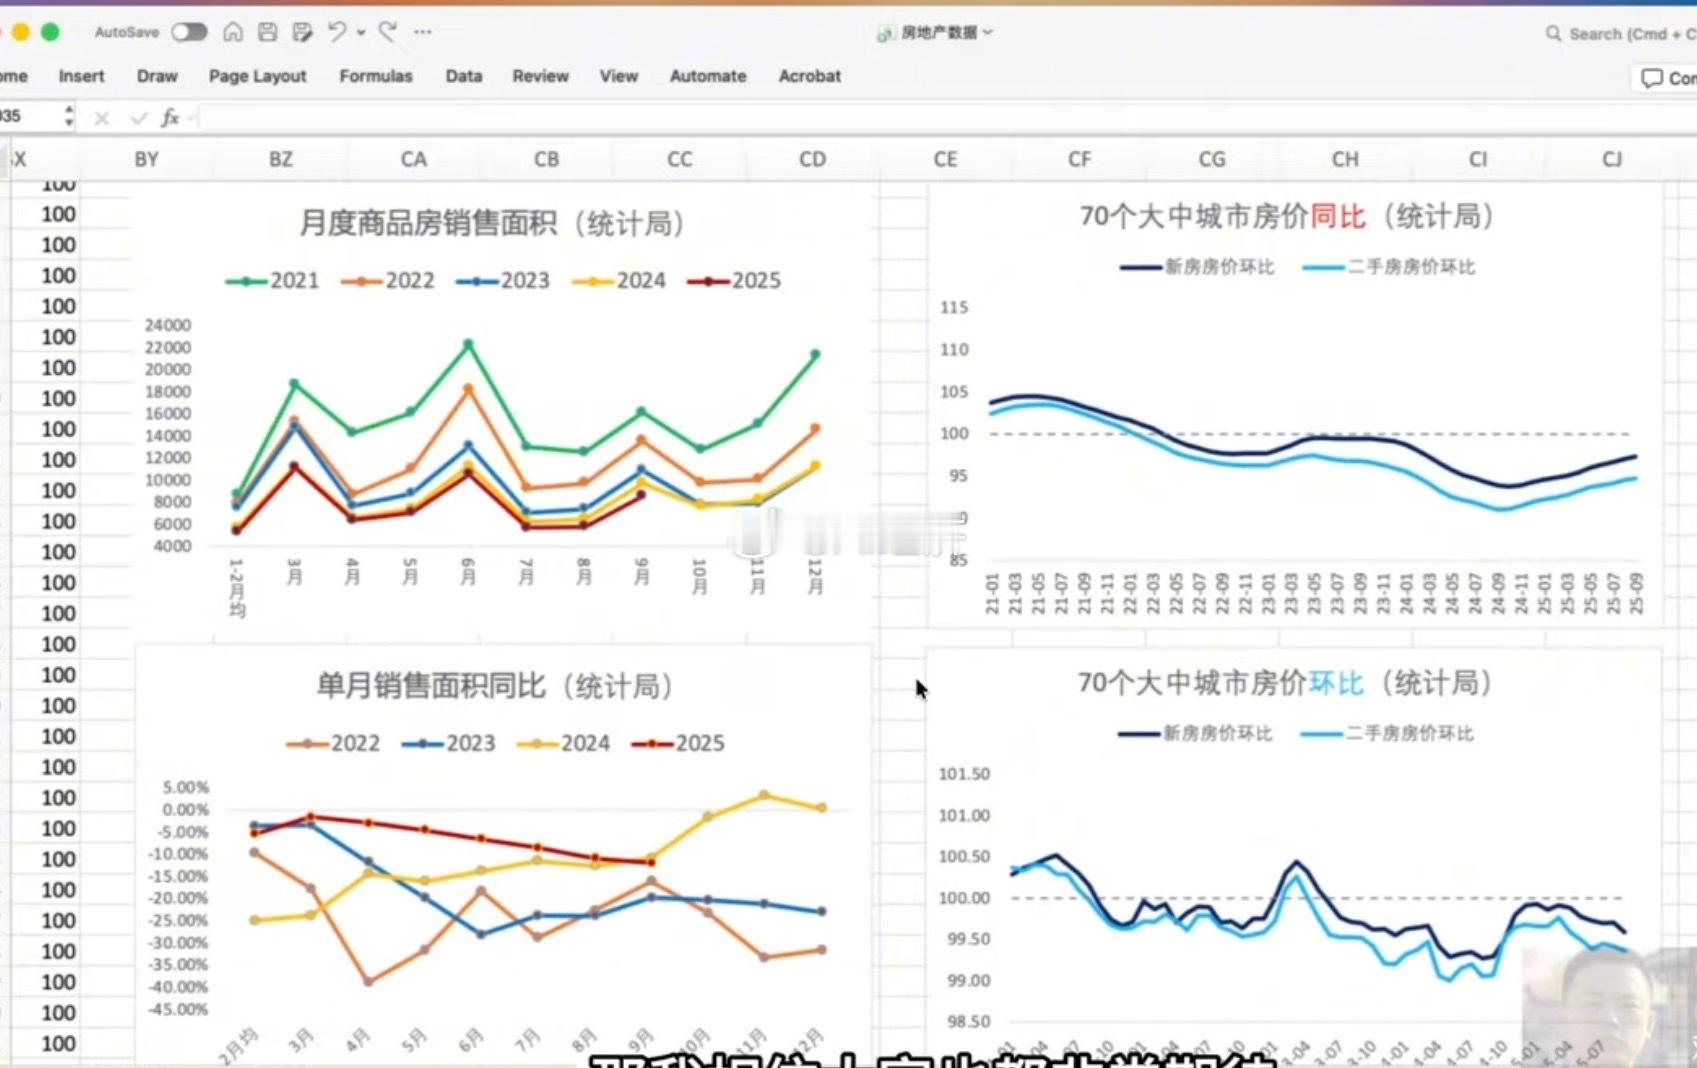Click the Cancel X icon in the formula bar
Image resolution: width=1697 pixels, height=1068 pixels.
(x=101, y=118)
